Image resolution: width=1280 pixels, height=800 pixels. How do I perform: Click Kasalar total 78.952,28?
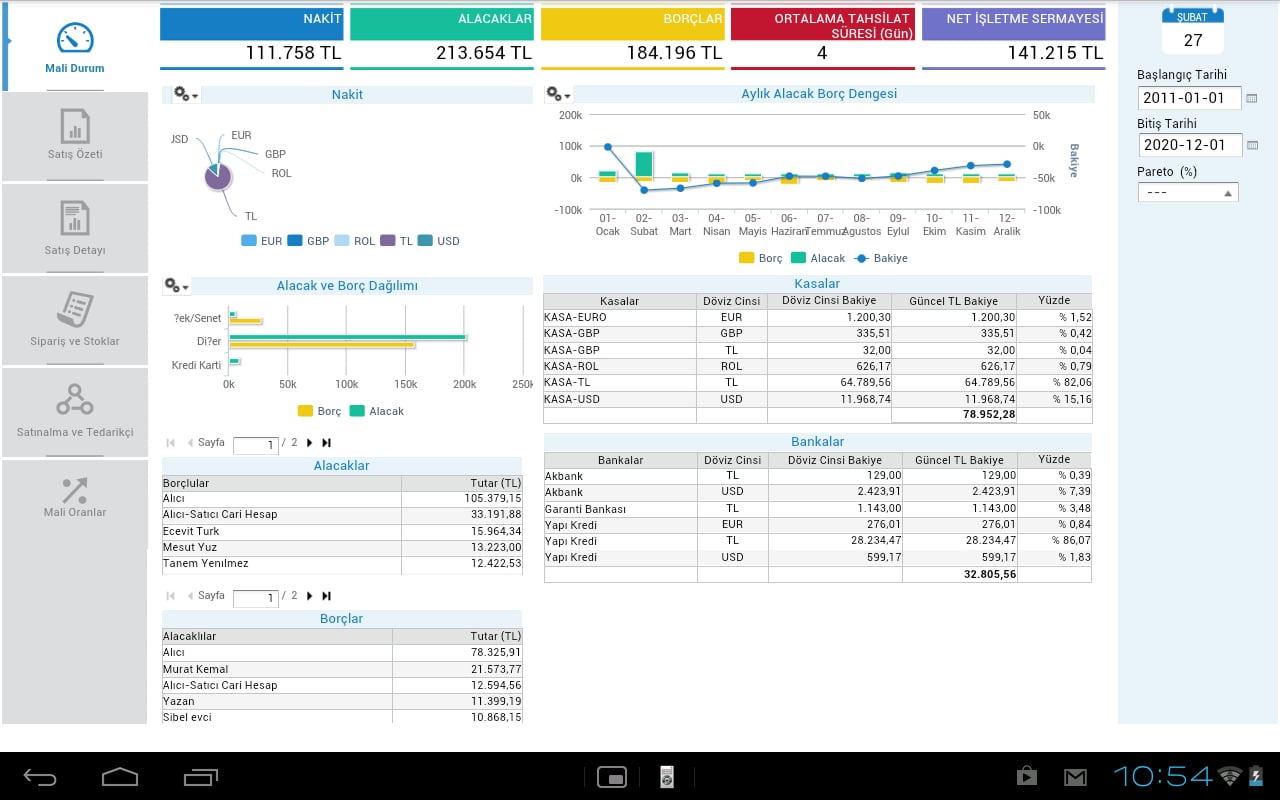click(x=989, y=414)
